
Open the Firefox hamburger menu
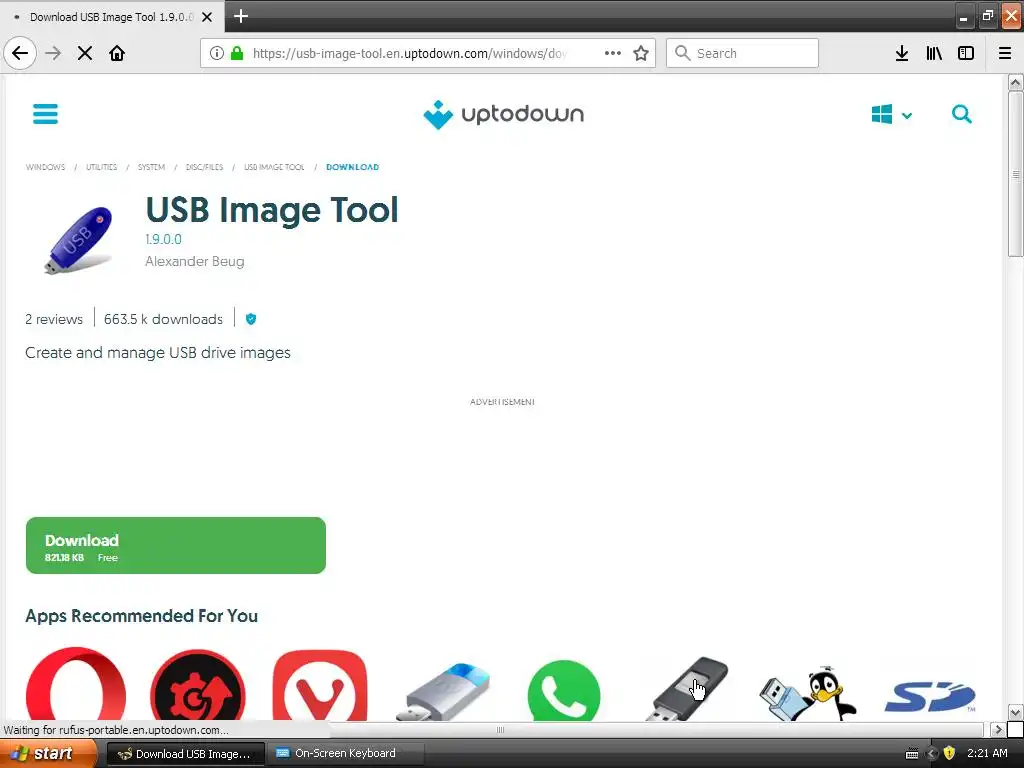coord(1005,53)
